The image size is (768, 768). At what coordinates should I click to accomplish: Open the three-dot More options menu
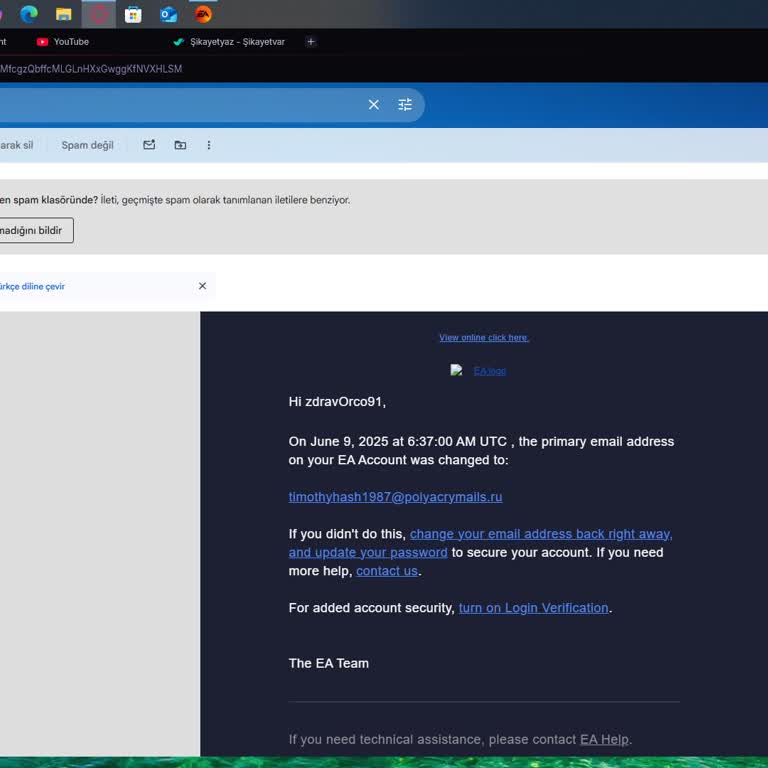209,145
